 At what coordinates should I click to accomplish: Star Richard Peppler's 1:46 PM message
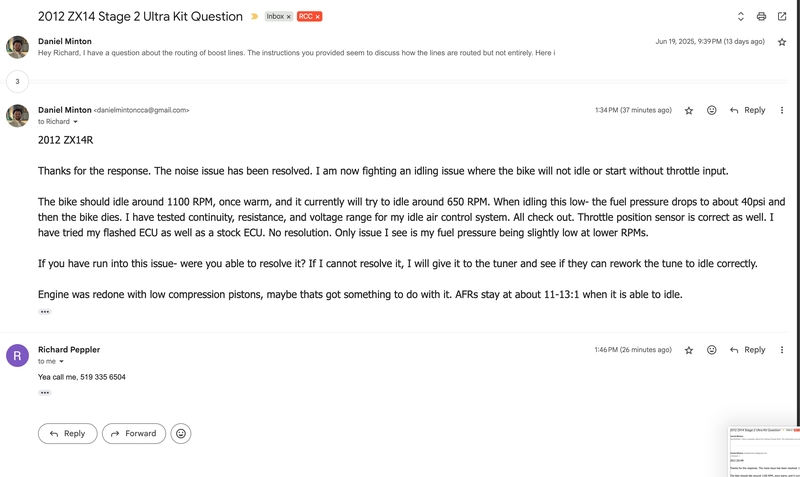pos(689,350)
